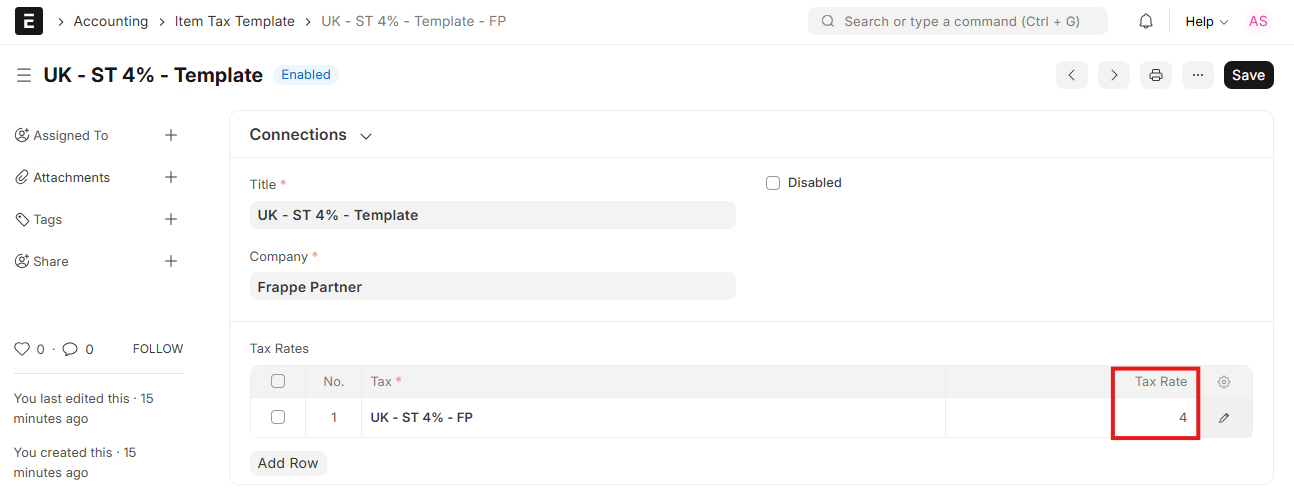Collapse the Connections section

(x=366, y=136)
